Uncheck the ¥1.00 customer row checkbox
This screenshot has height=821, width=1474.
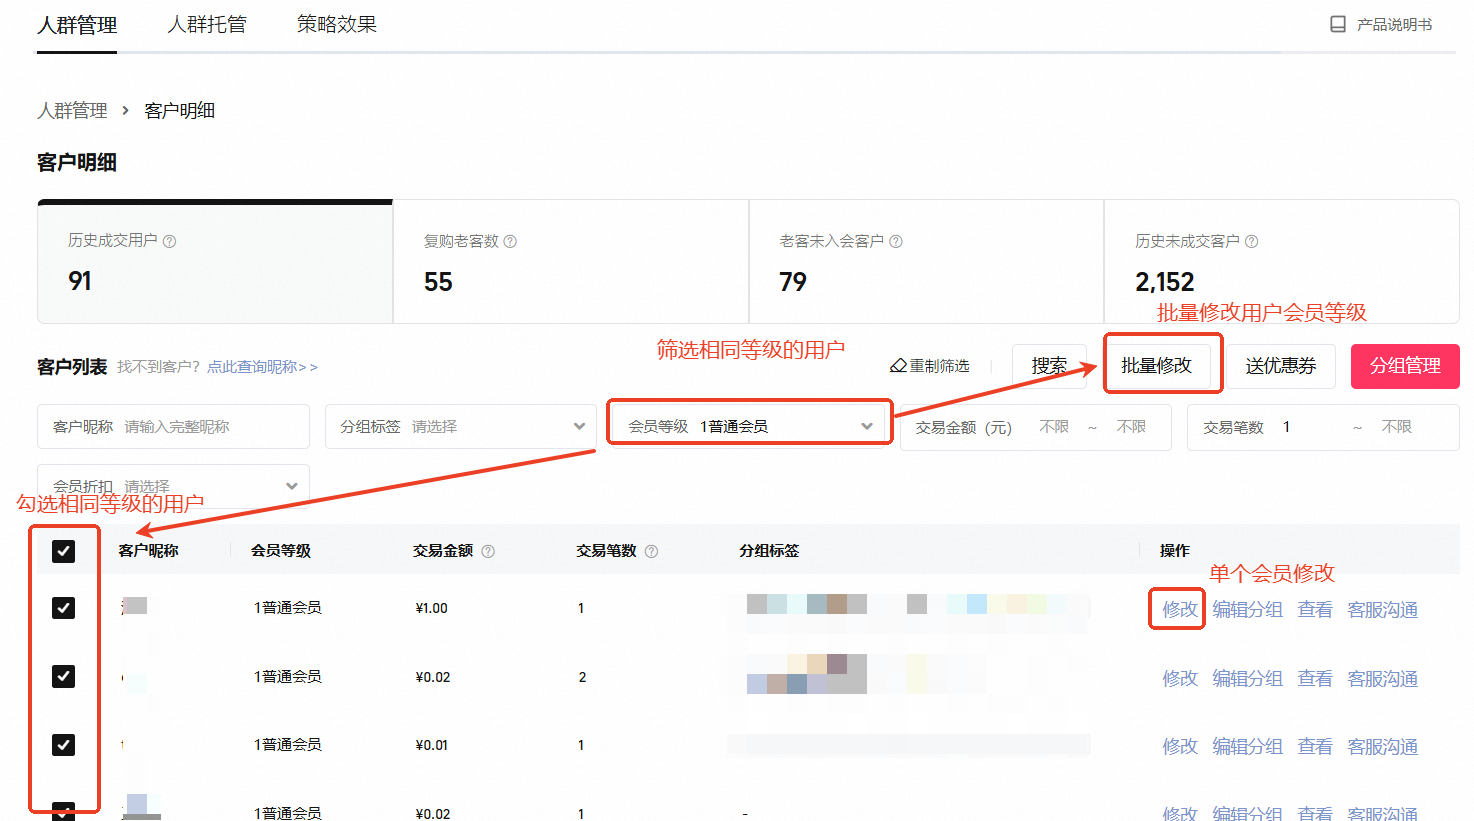coord(63,608)
